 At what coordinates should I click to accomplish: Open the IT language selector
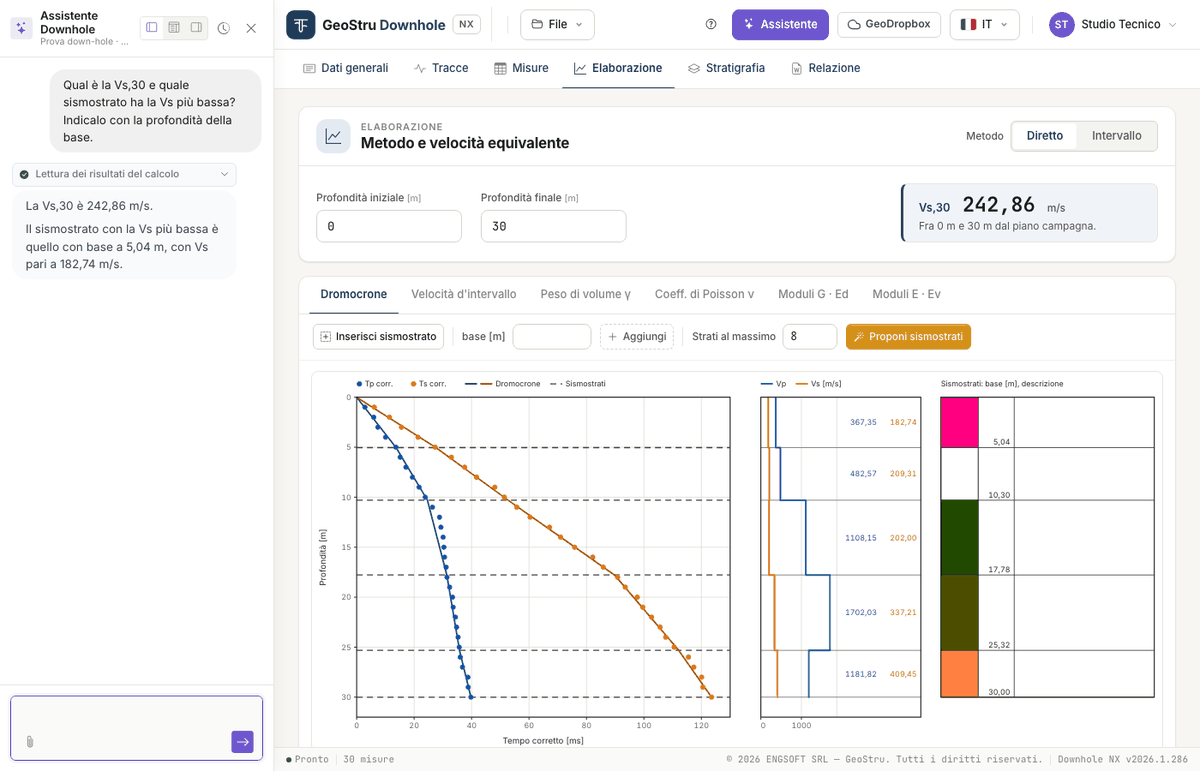[984, 24]
